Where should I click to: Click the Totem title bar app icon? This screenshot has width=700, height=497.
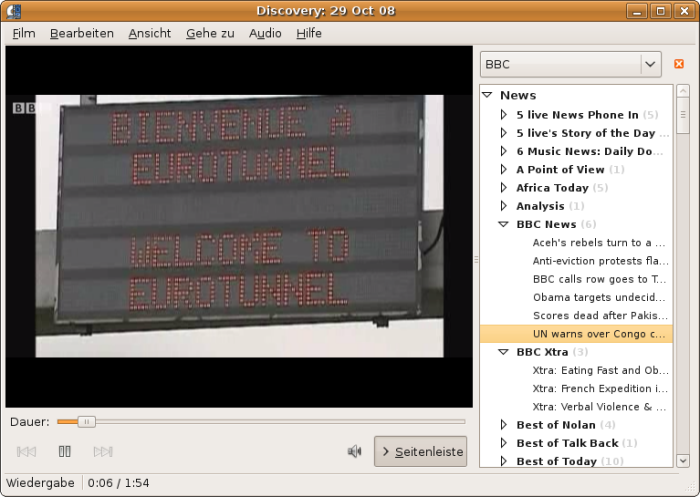click(14, 11)
